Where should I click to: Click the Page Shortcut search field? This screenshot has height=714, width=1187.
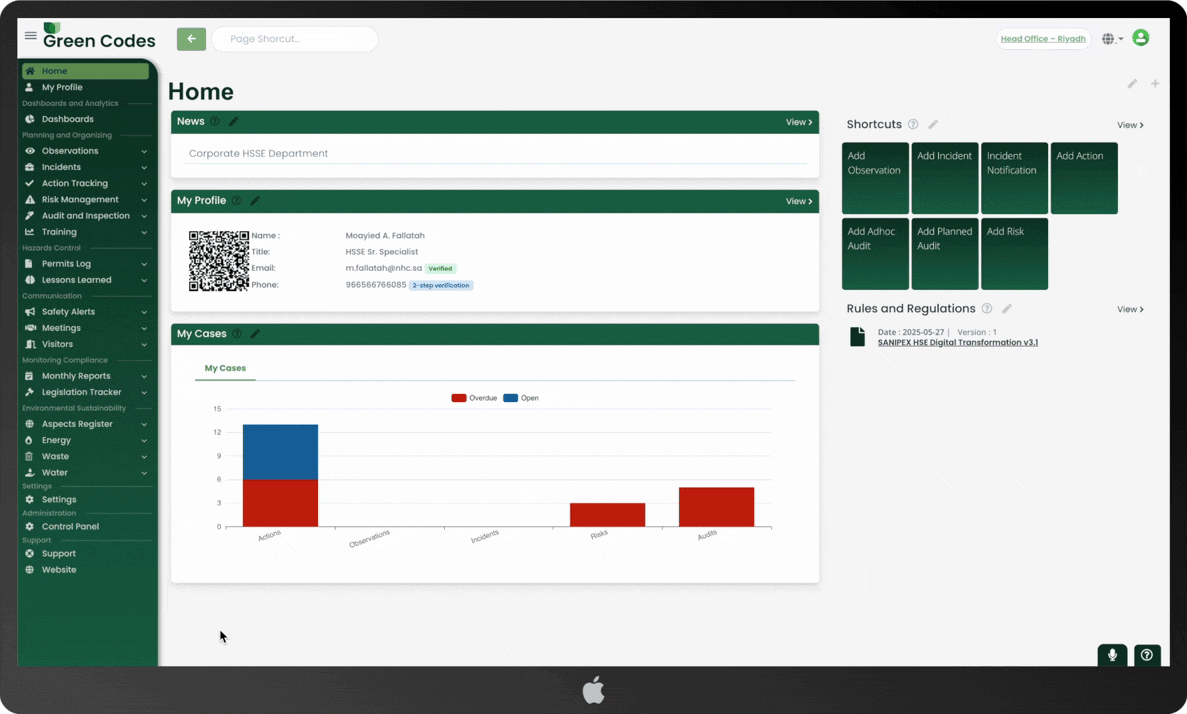click(295, 39)
